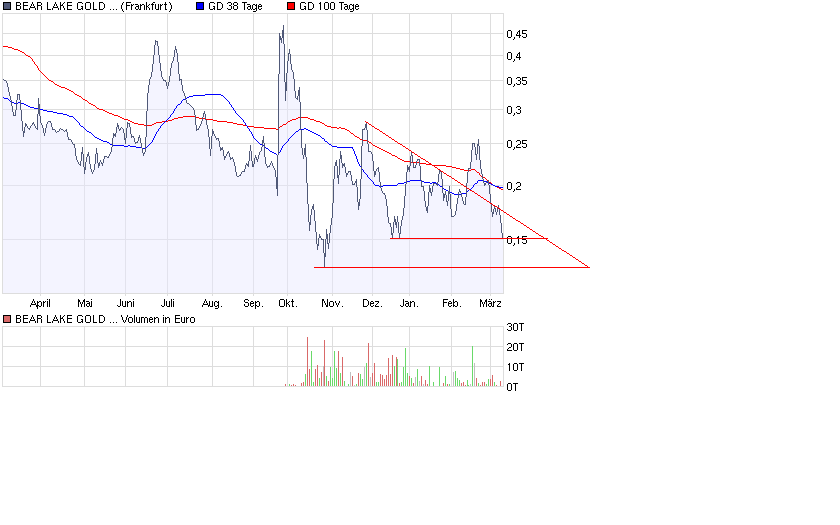Click the 0T volume axis label

pos(512,387)
